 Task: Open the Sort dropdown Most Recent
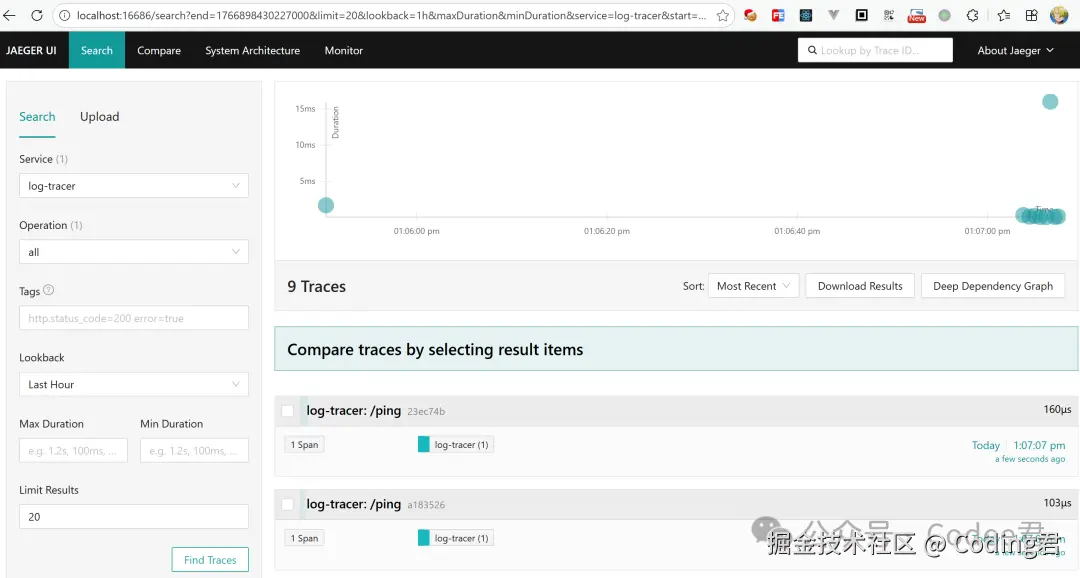tap(754, 286)
